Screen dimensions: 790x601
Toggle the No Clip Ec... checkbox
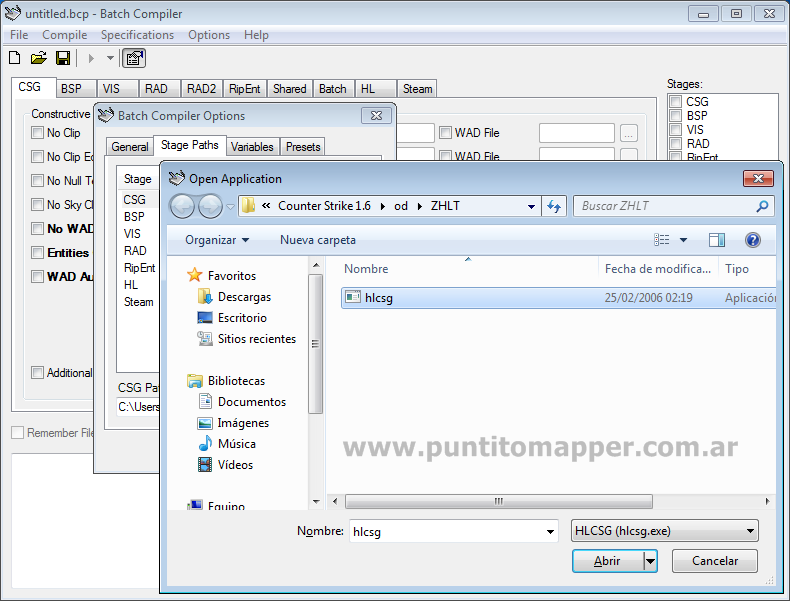pos(37,157)
